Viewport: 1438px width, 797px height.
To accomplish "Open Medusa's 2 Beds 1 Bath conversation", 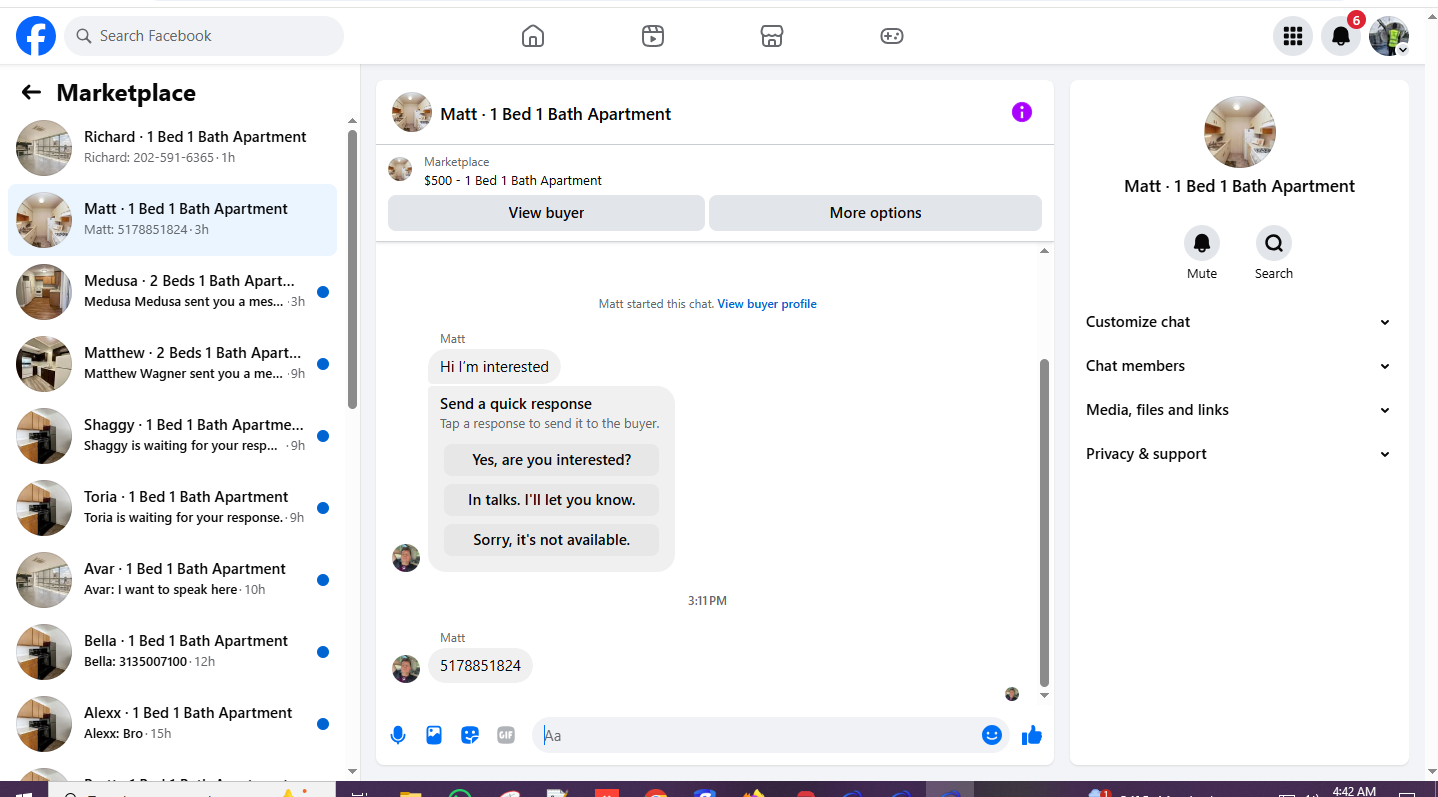I will 172,292.
